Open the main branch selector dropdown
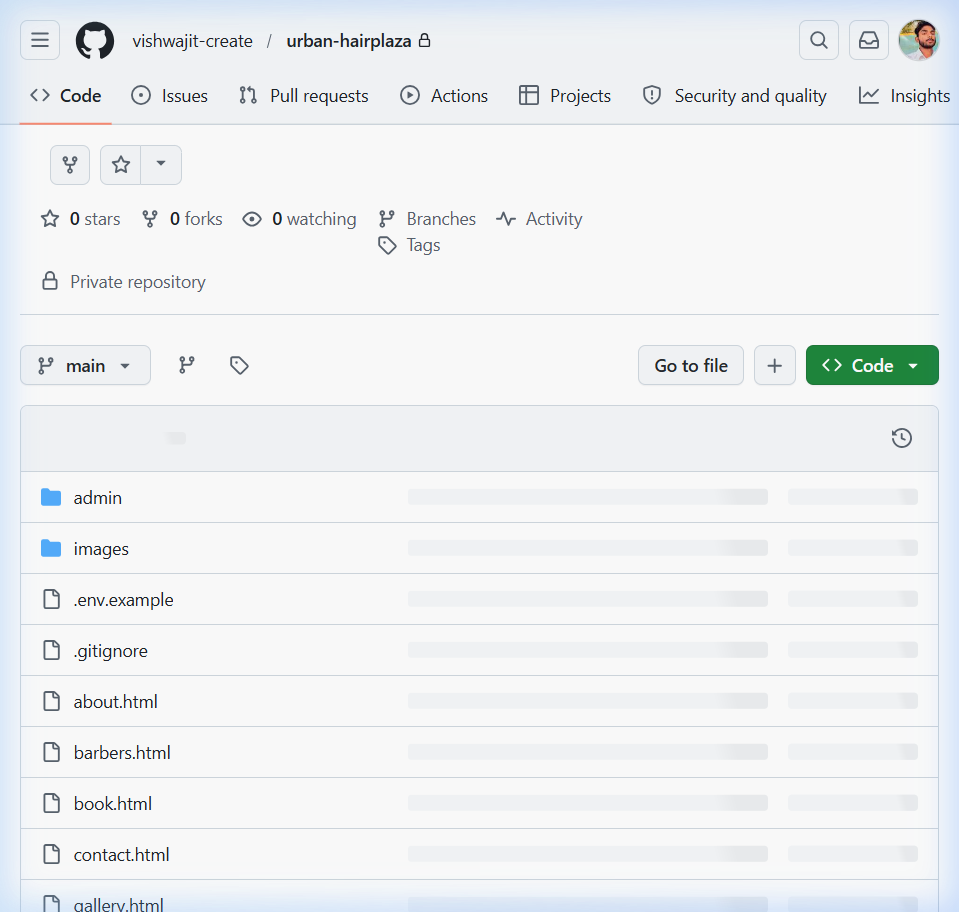Screen dimensions: 959x912 [x=86, y=365]
